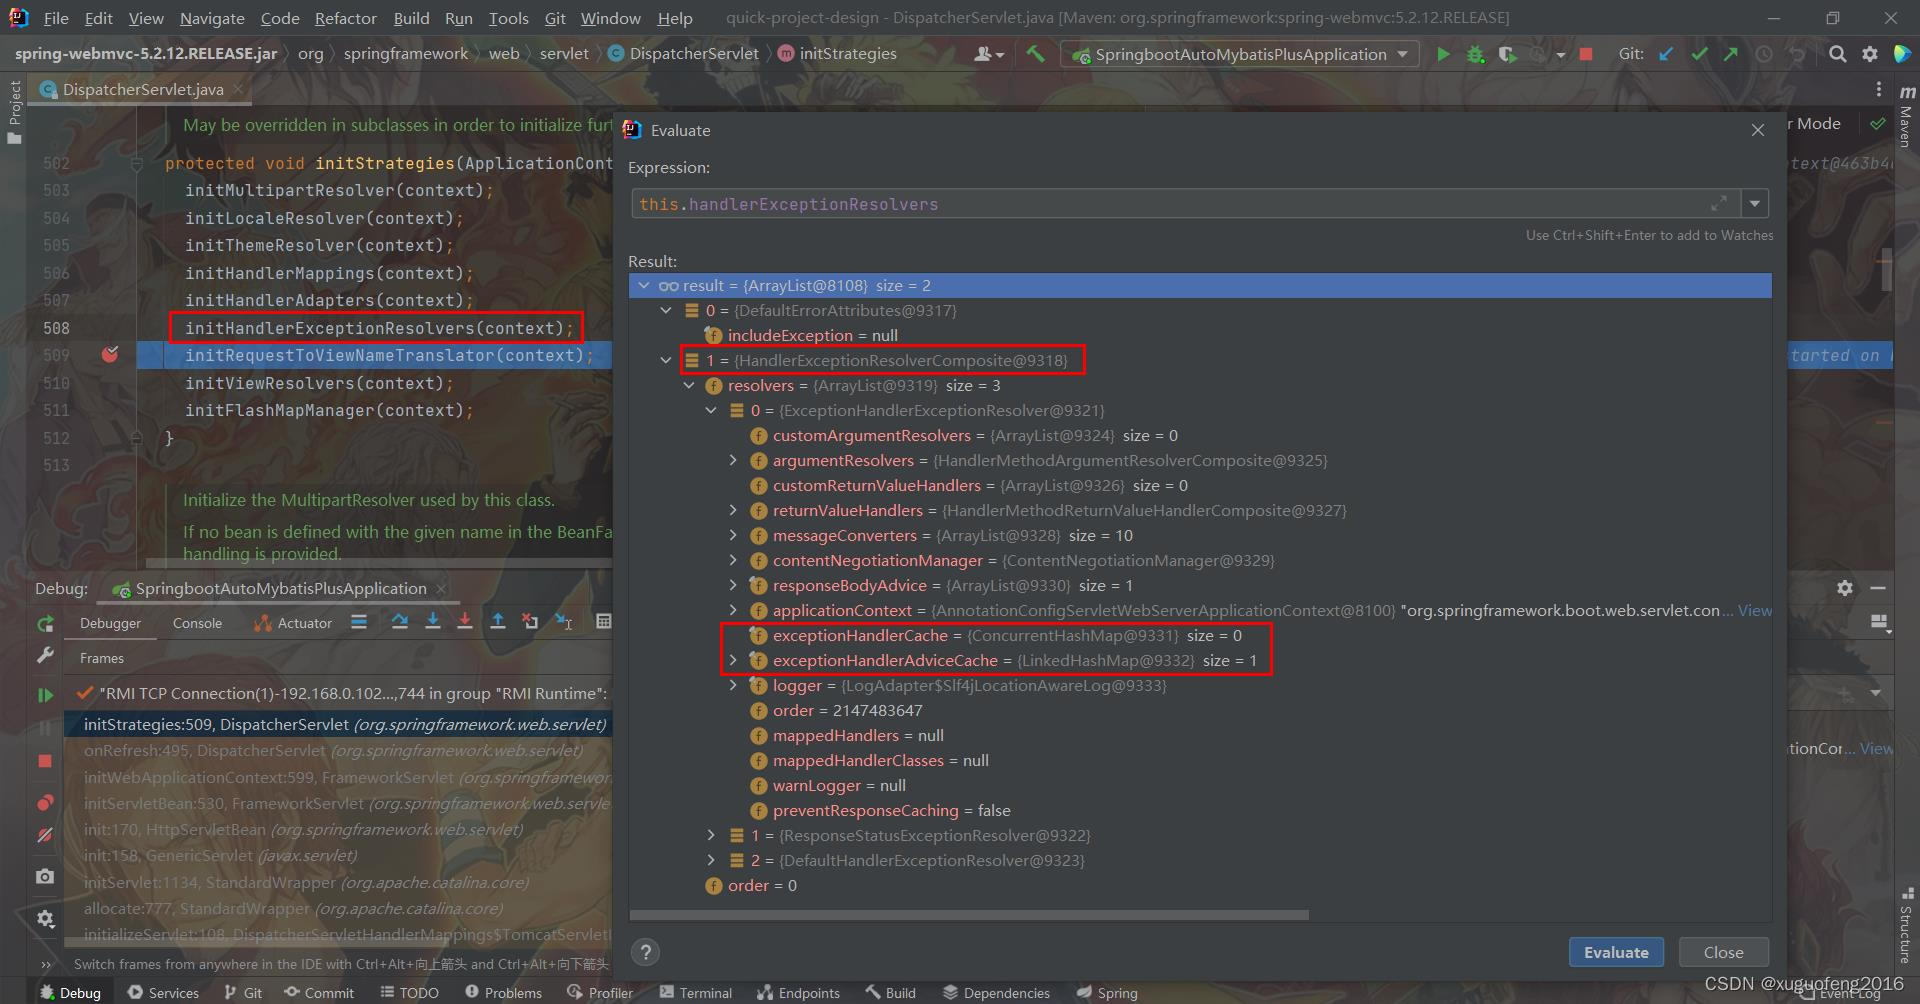
Task: Commit changes with the Git green checkmark
Action: point(1699,54)
